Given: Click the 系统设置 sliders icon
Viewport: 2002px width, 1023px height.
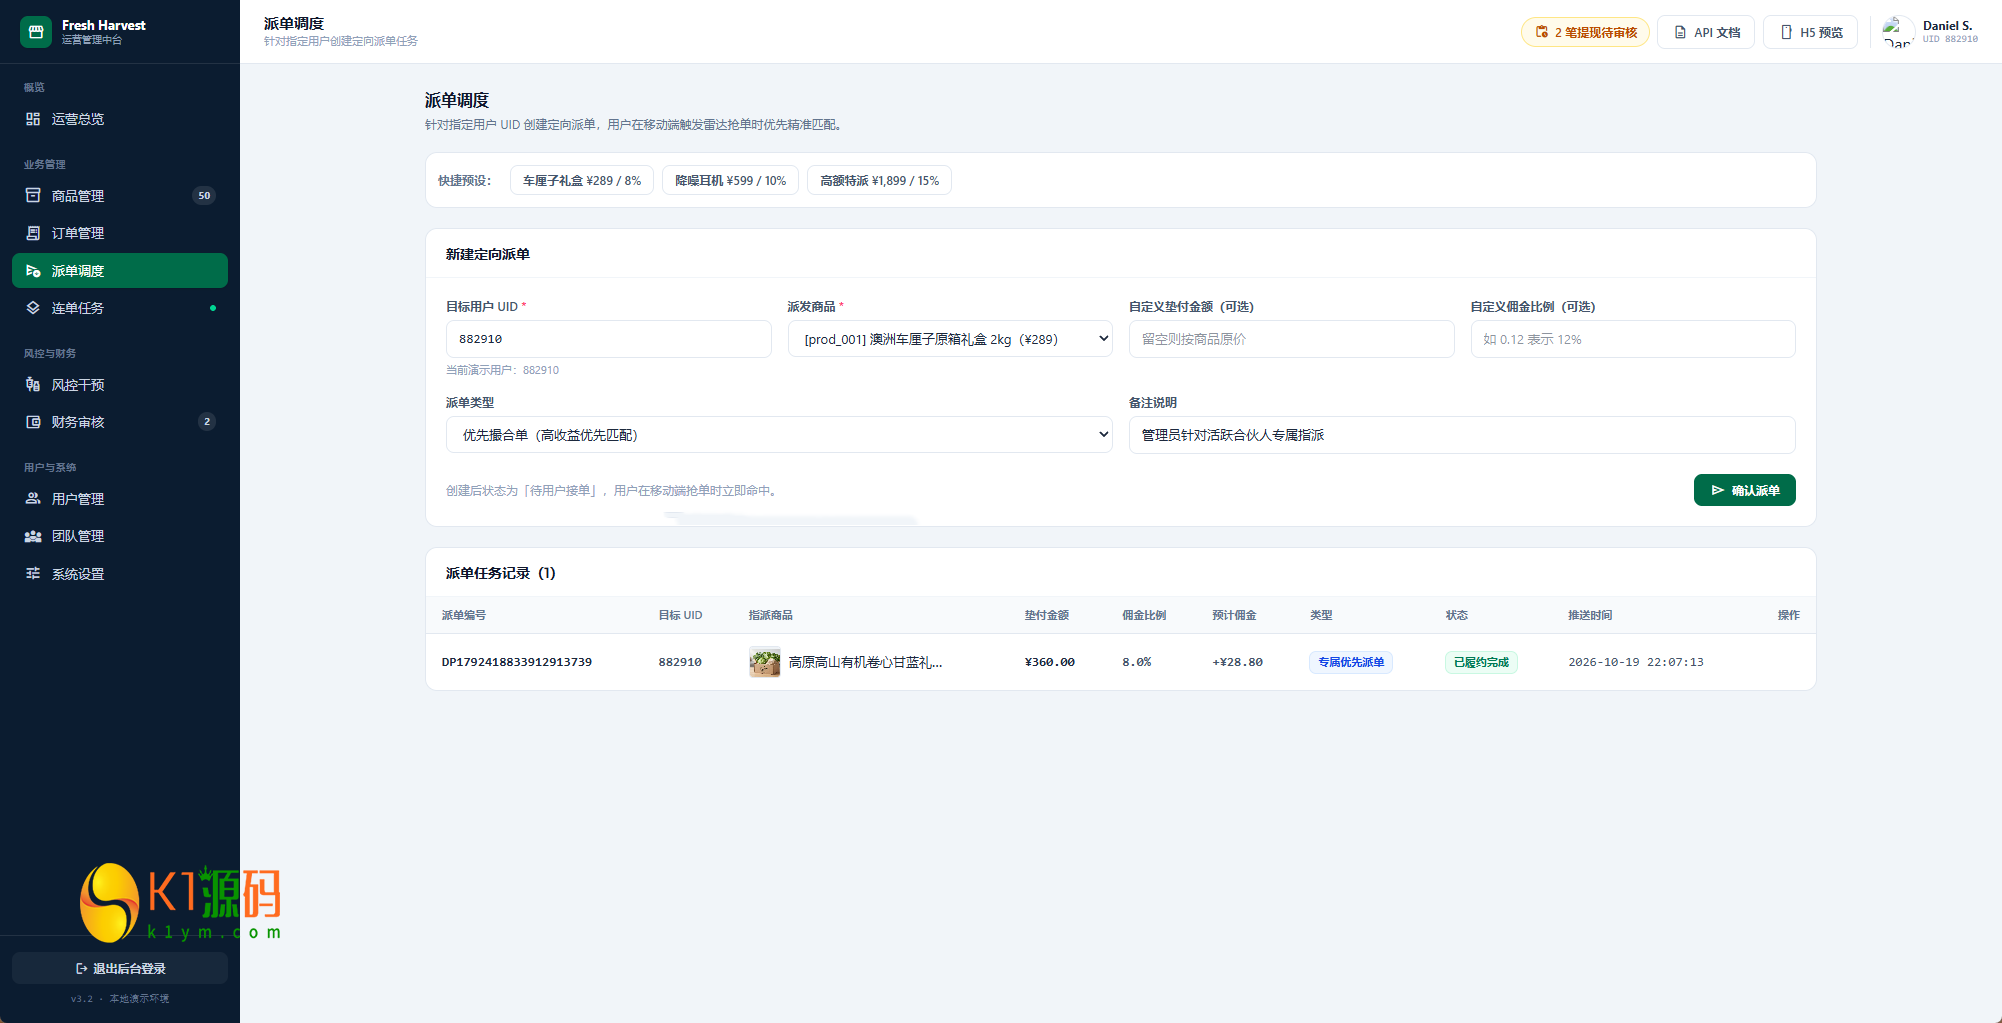Looking at the screenshot, I should point(33,574).
